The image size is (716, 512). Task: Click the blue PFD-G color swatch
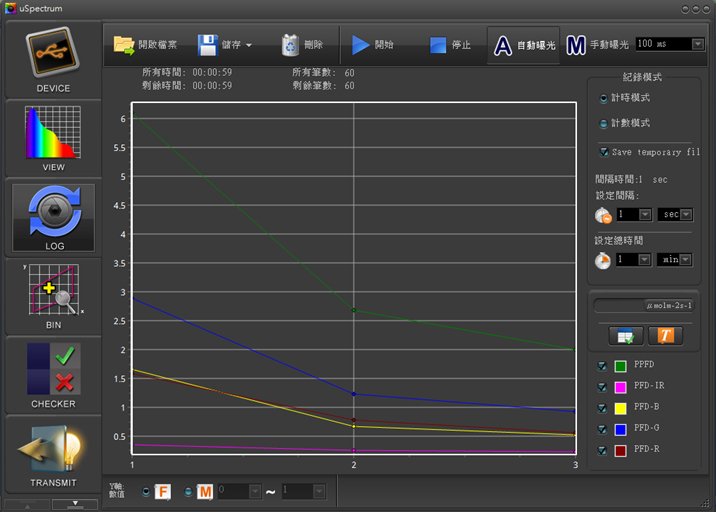pyautogui.click(x=620, y=429)
